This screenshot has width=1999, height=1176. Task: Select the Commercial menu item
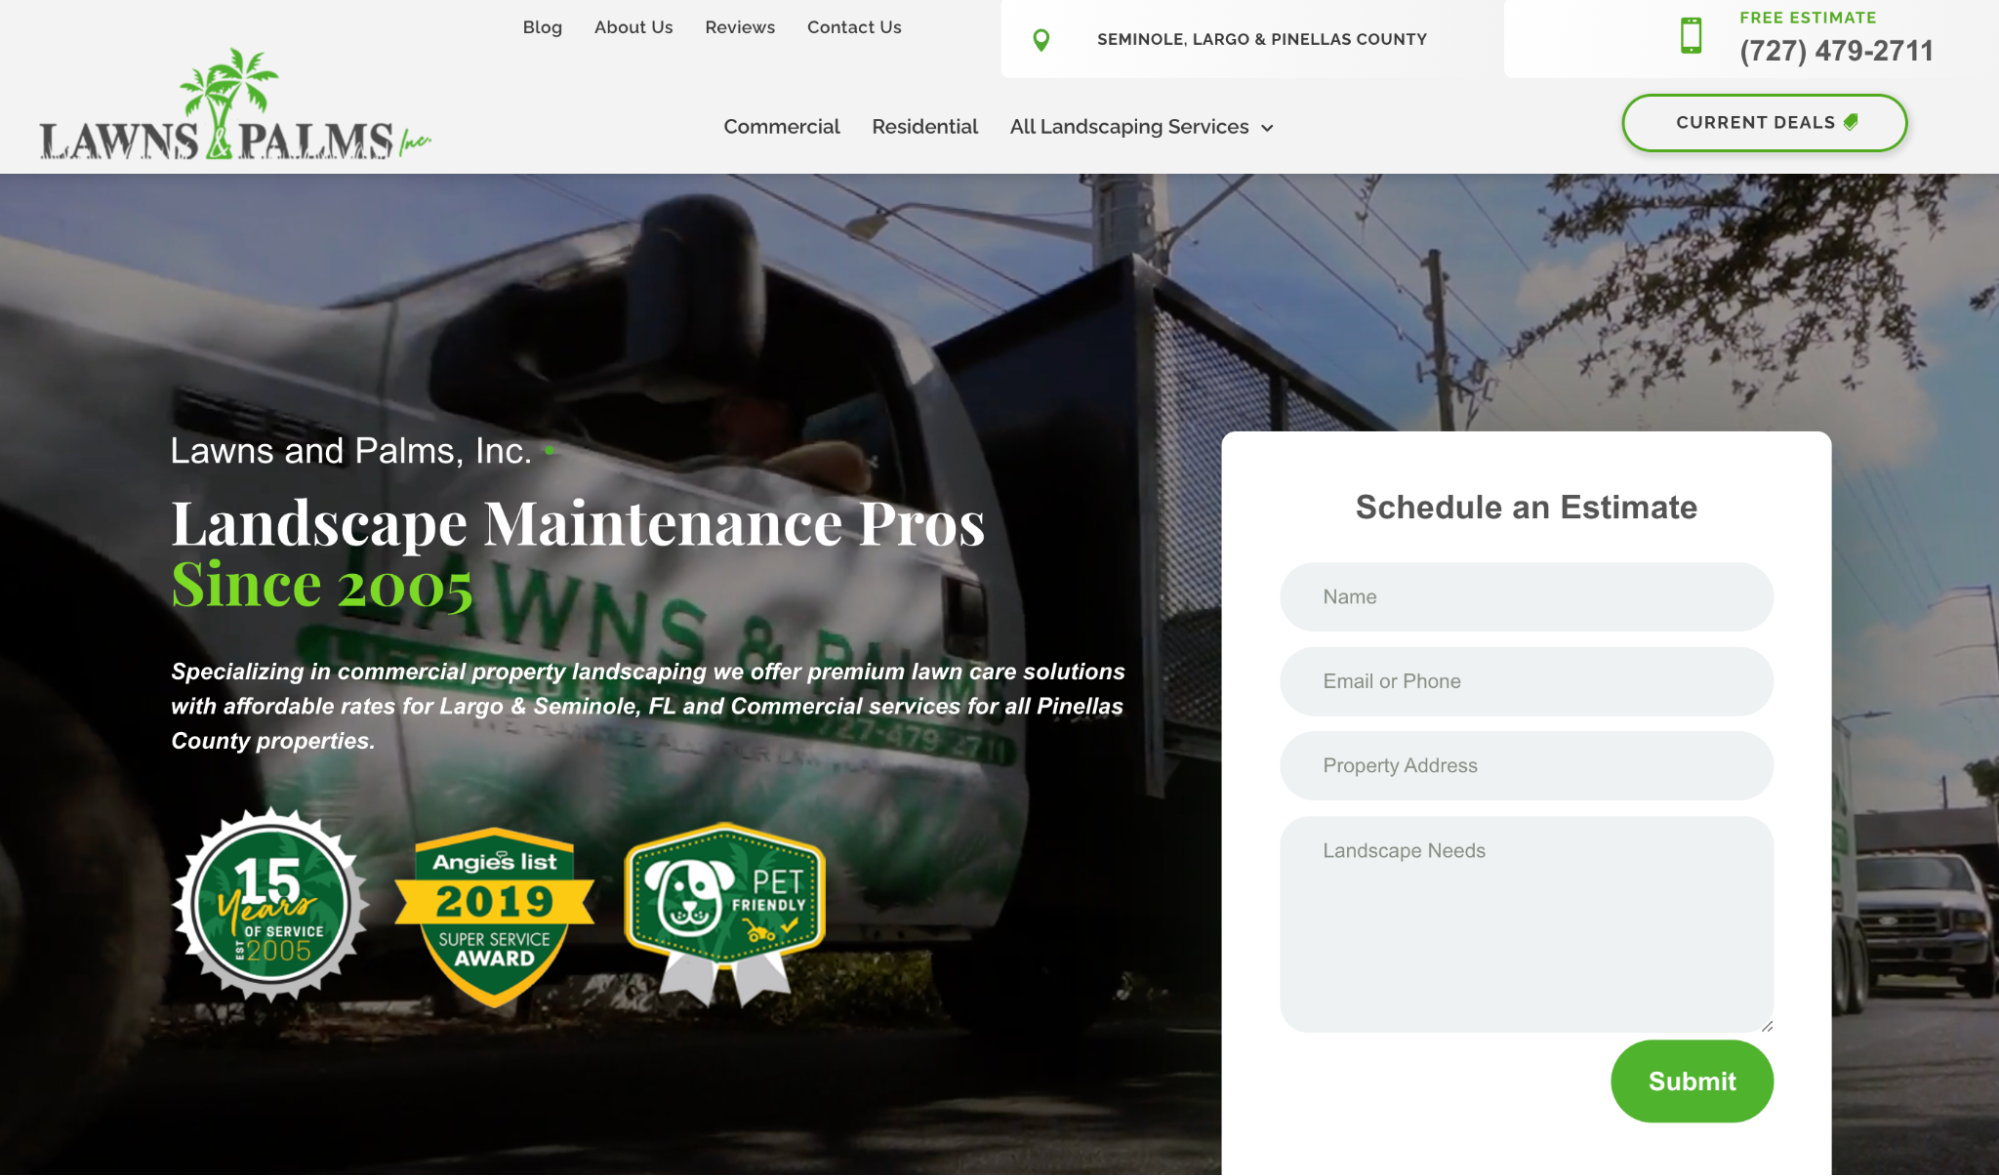point(781,127)
